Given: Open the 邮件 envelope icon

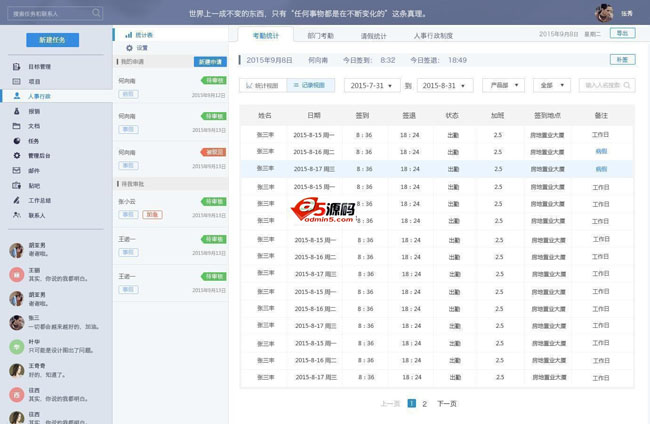Looking at the screenshot, I should click(x=16, y=170).
